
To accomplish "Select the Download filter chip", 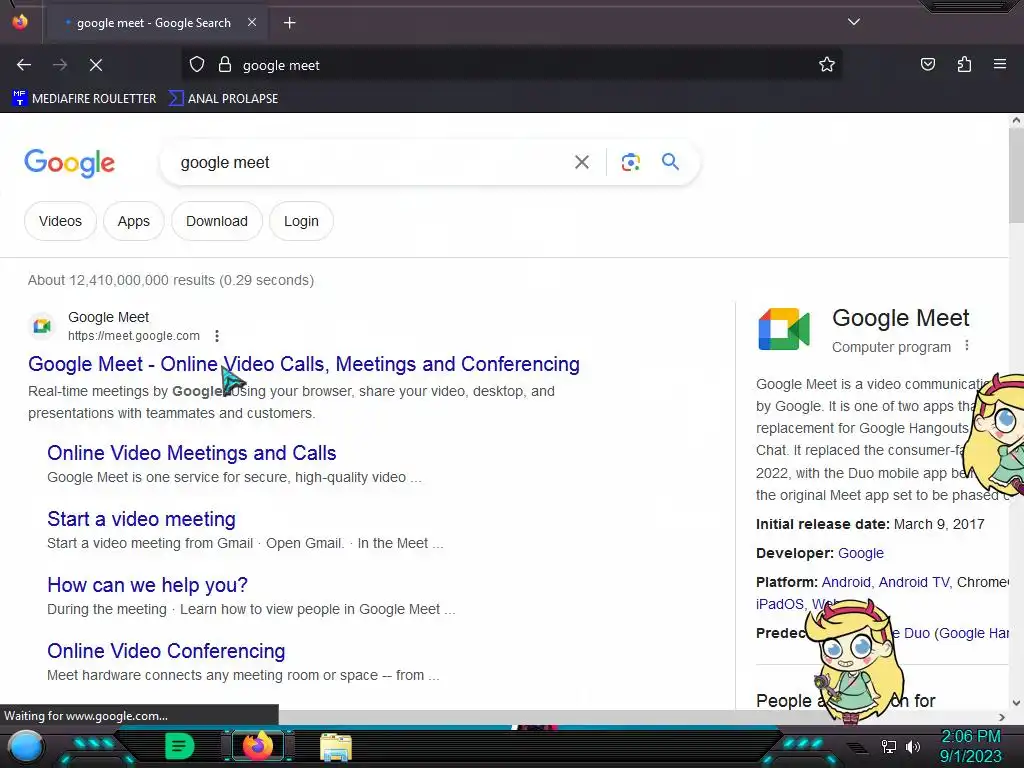I will pos(217,221).
